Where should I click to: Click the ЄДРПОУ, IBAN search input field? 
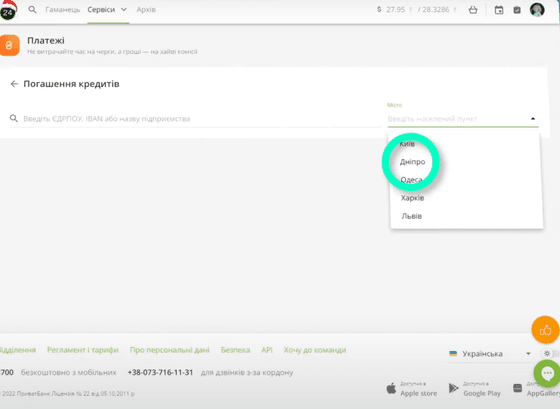coord(195,119)
